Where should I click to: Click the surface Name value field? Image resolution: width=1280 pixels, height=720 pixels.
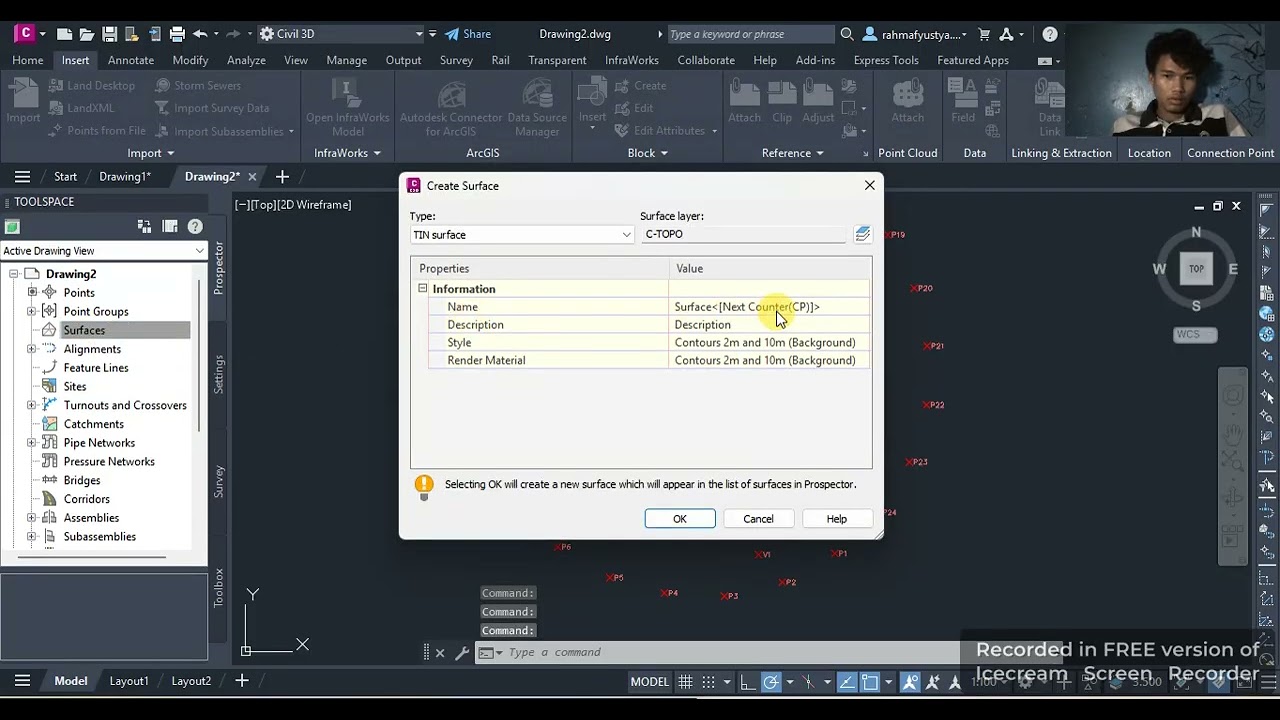tap(770, 307)
